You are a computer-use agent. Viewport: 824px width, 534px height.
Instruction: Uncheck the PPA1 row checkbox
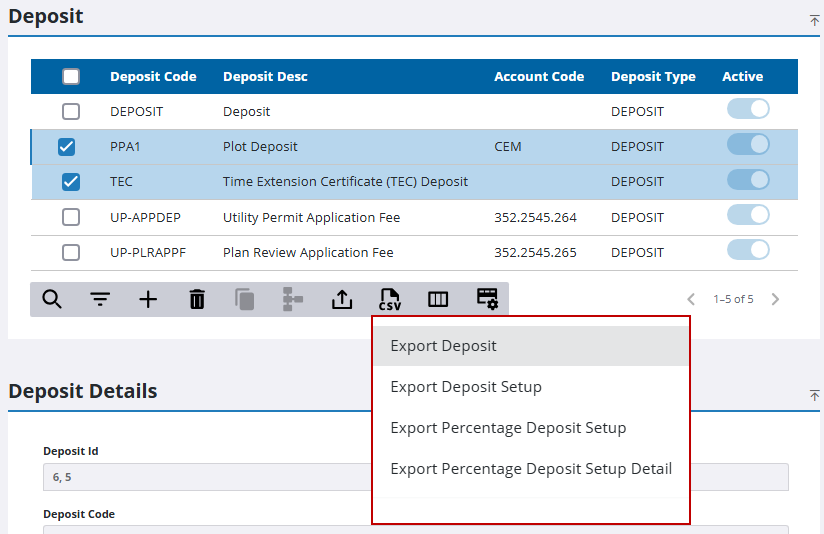pyautogui.click(x=67, y=147)
